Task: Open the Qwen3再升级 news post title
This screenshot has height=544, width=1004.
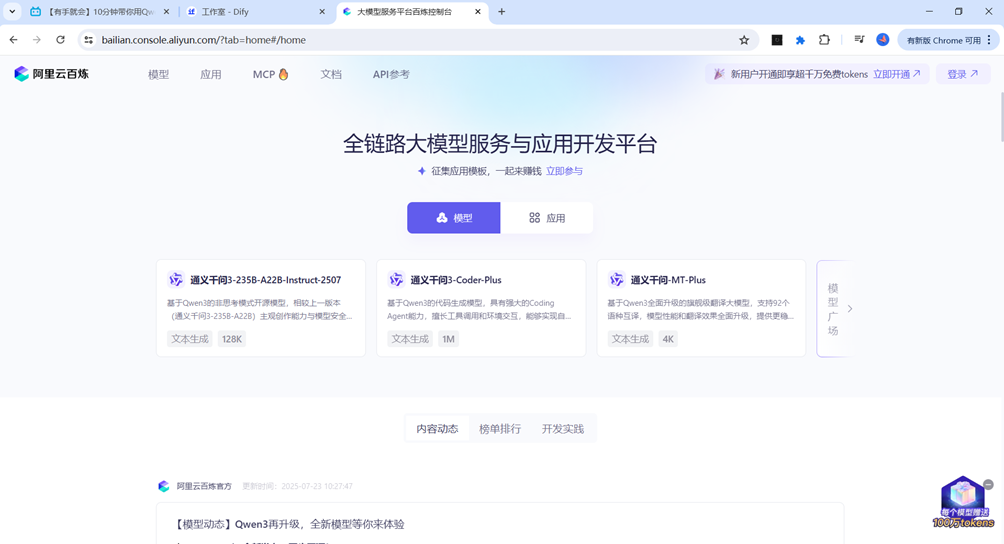Action: click(289, 524)
